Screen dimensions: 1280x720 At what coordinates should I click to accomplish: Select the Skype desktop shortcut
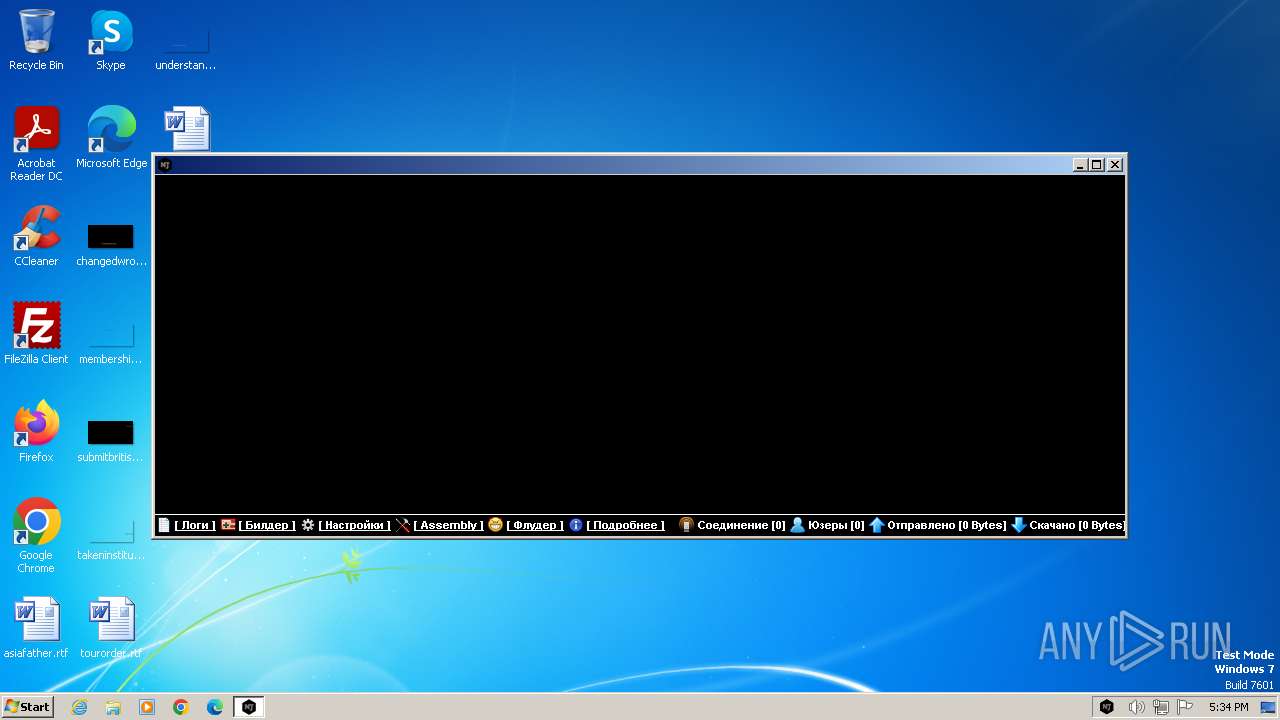point(110,41)
